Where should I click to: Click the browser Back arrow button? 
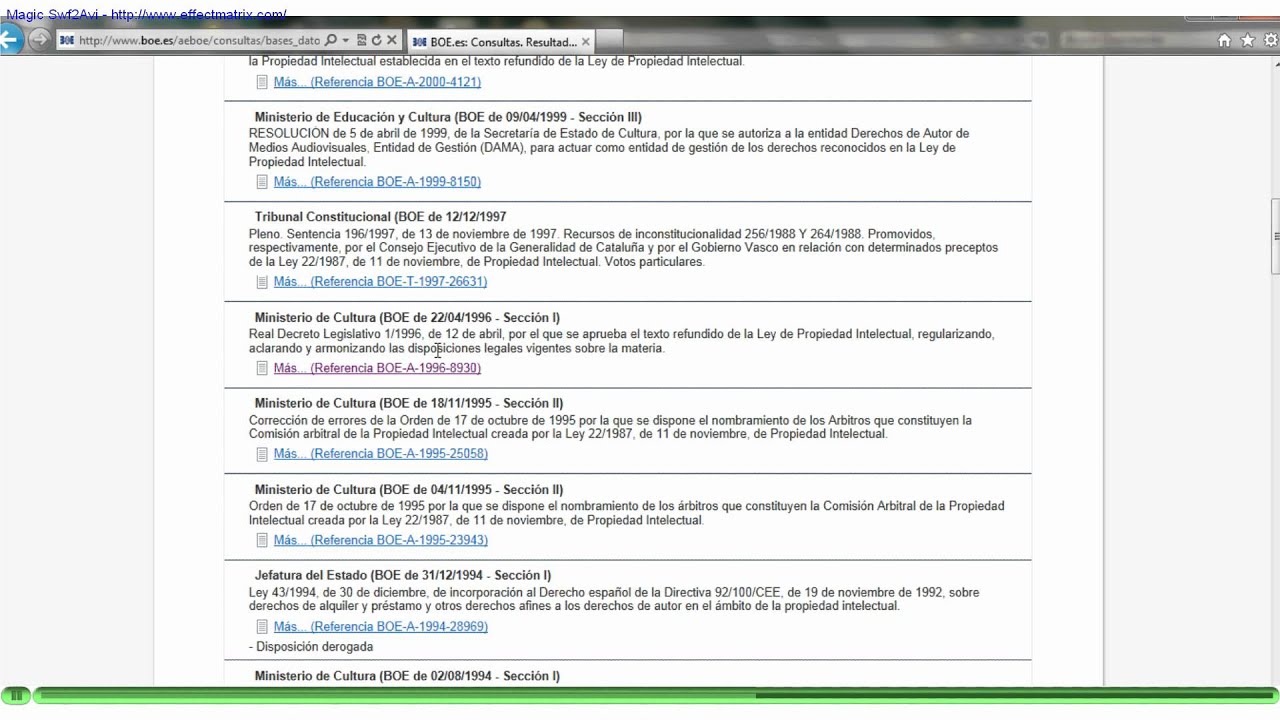(10, 40)
